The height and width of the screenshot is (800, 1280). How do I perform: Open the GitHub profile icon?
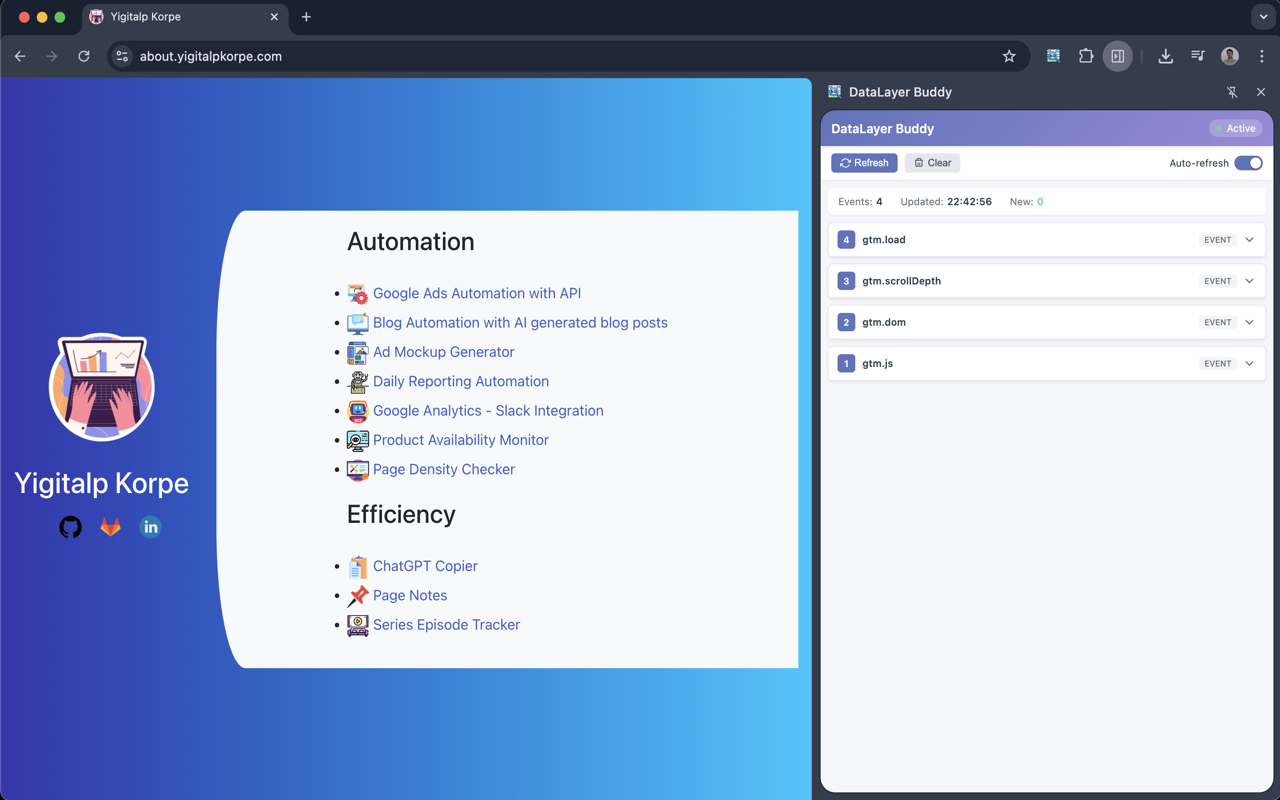point(70,527)
